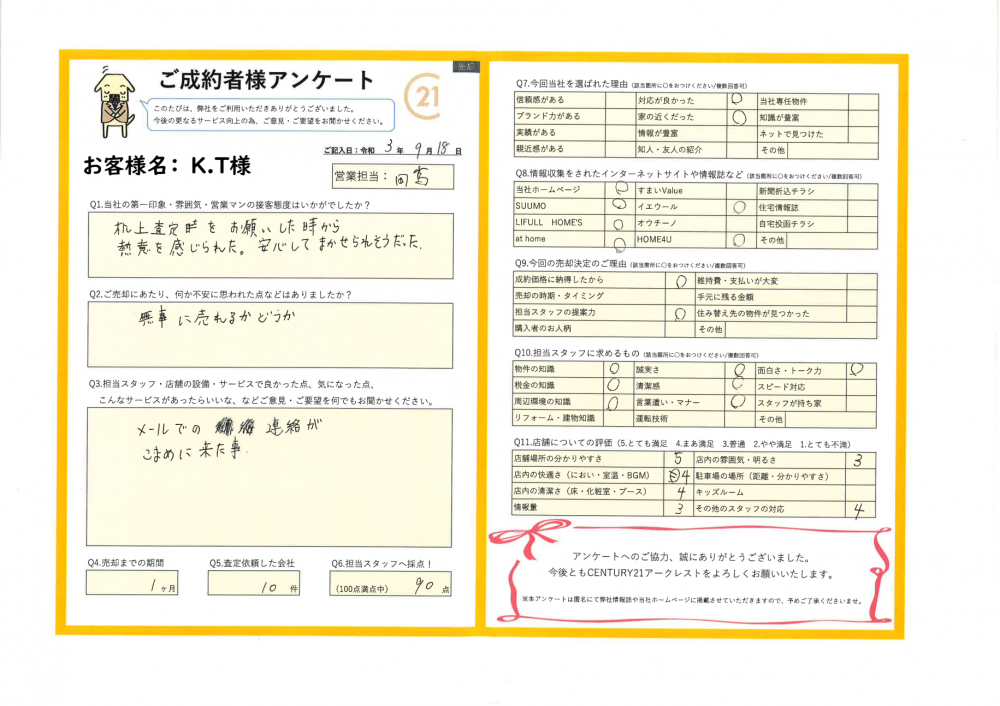Check the empty box for ネットで見つけた
The width and height of the screenshot is (1000, 706).
(863, 134)
